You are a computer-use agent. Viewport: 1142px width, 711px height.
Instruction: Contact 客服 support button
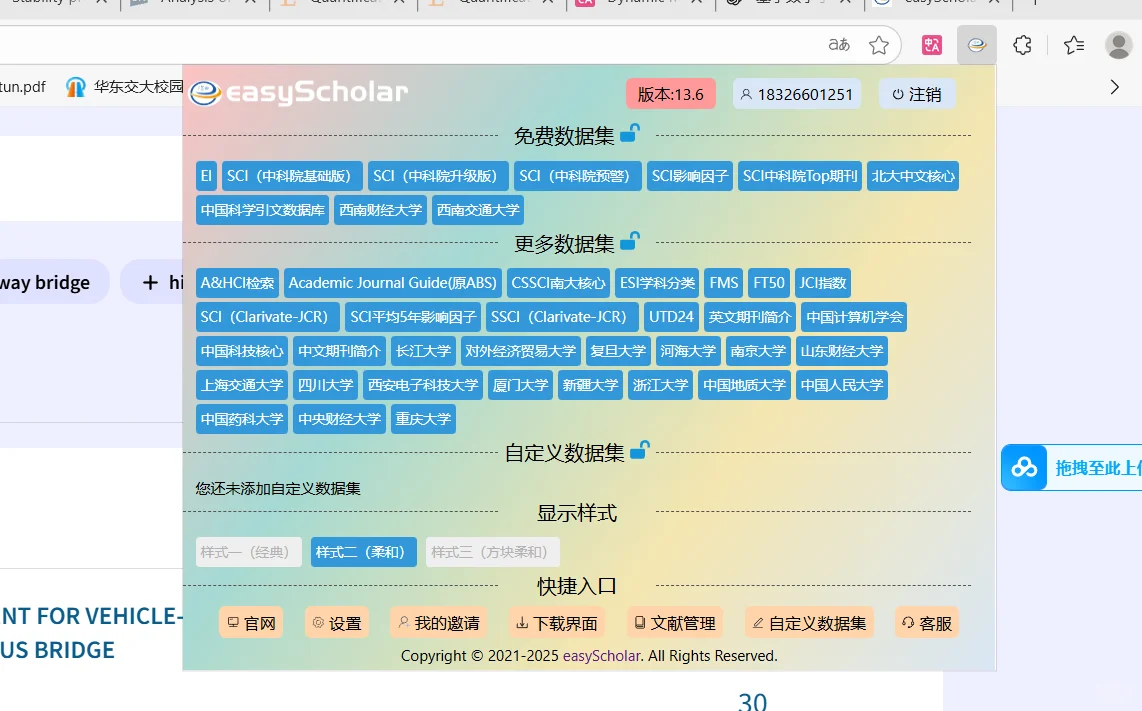click(927, 623)
